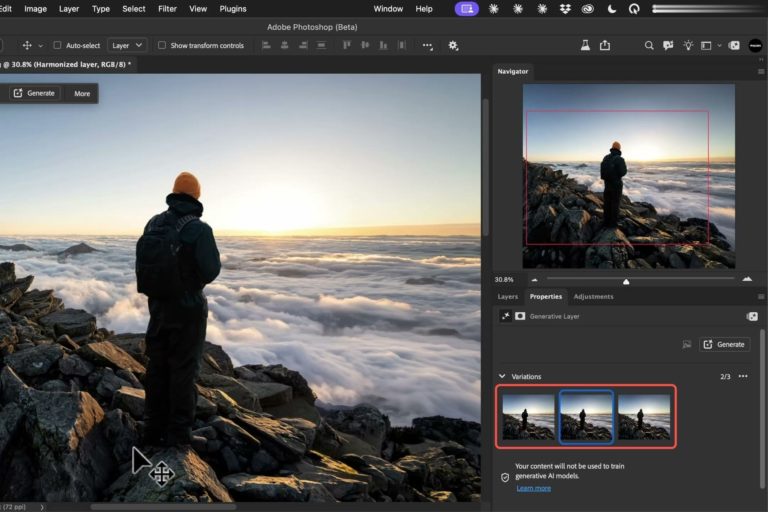Open the round profile avatar
The height and width of the screenshot is (512, 768).
(x=755, y=46)
